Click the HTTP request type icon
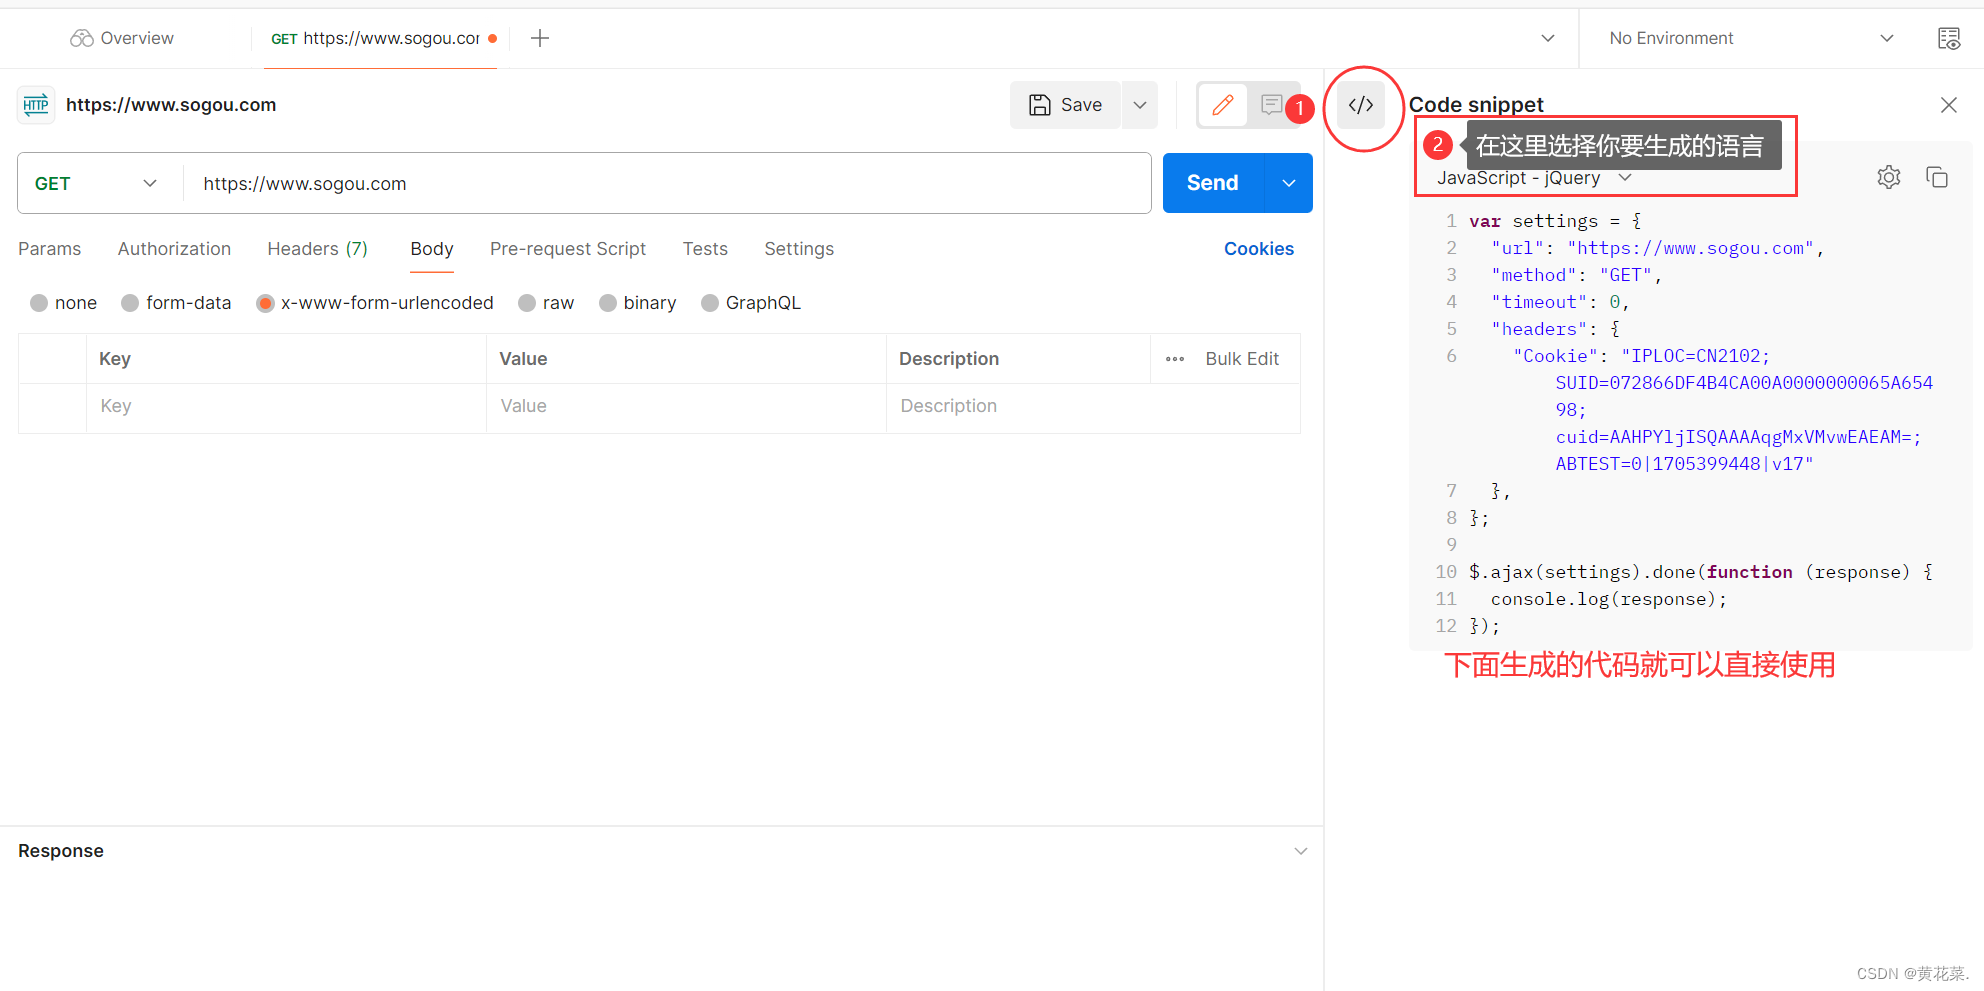1984x991 pixels. click(36, 105)
